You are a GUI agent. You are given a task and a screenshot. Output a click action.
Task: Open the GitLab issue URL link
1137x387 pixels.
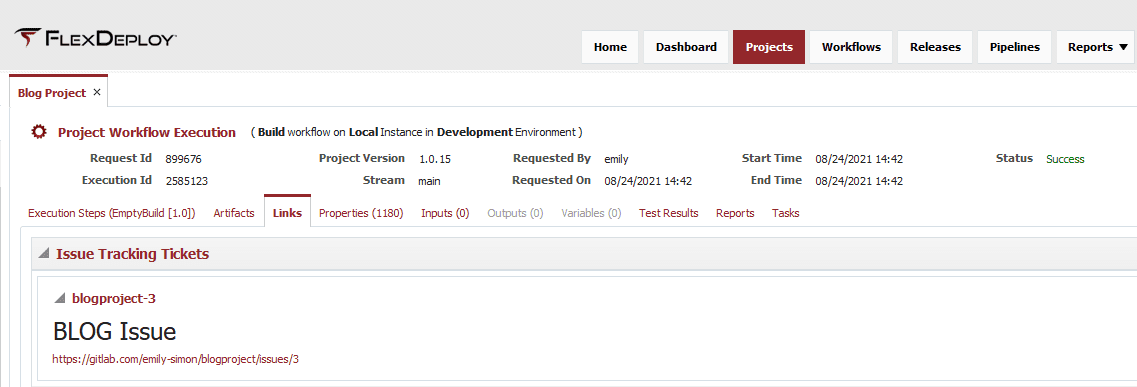point(175,359)
